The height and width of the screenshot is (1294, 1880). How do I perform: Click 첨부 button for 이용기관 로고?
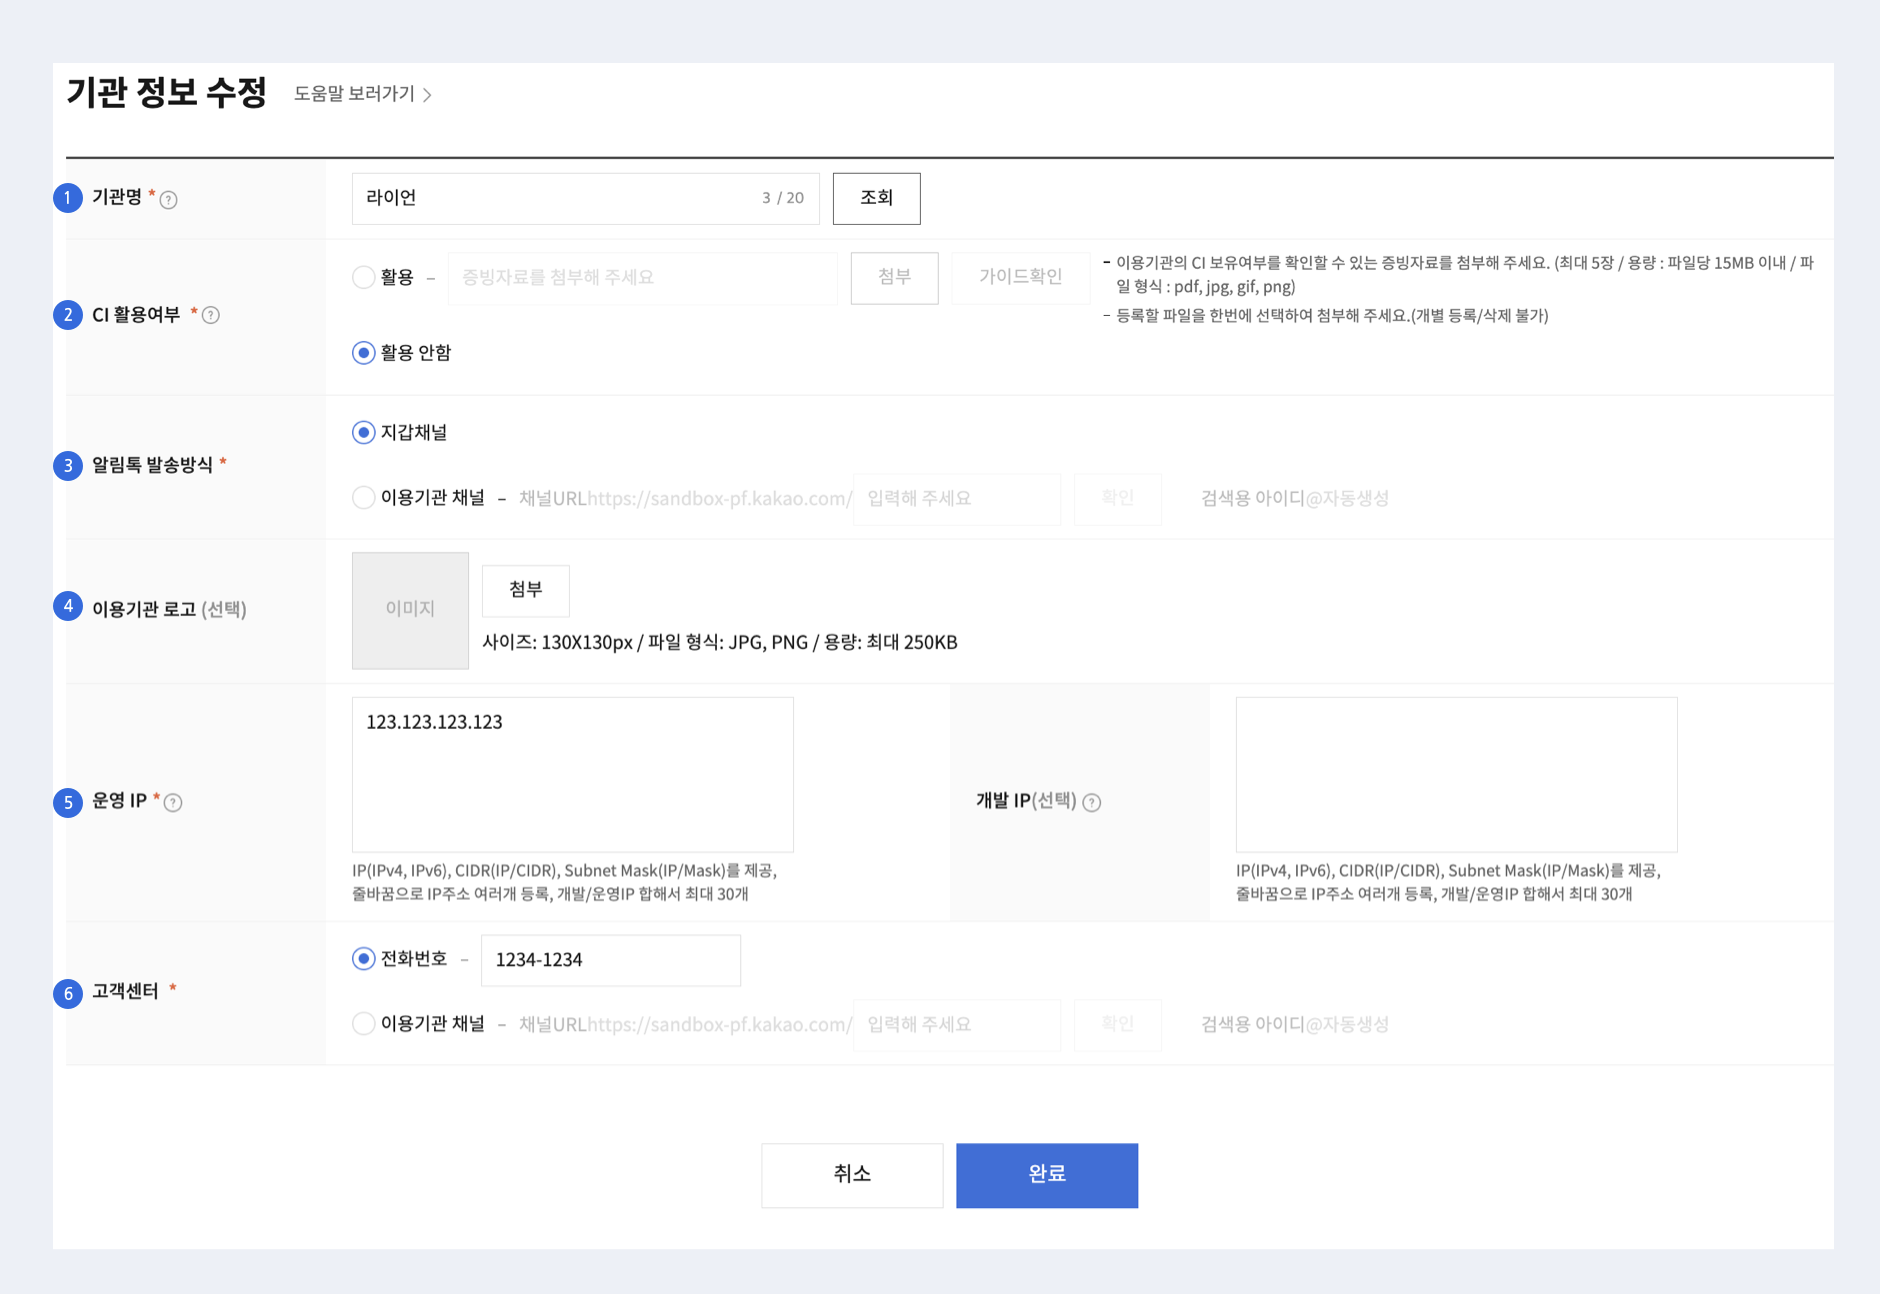coord(526,590)
